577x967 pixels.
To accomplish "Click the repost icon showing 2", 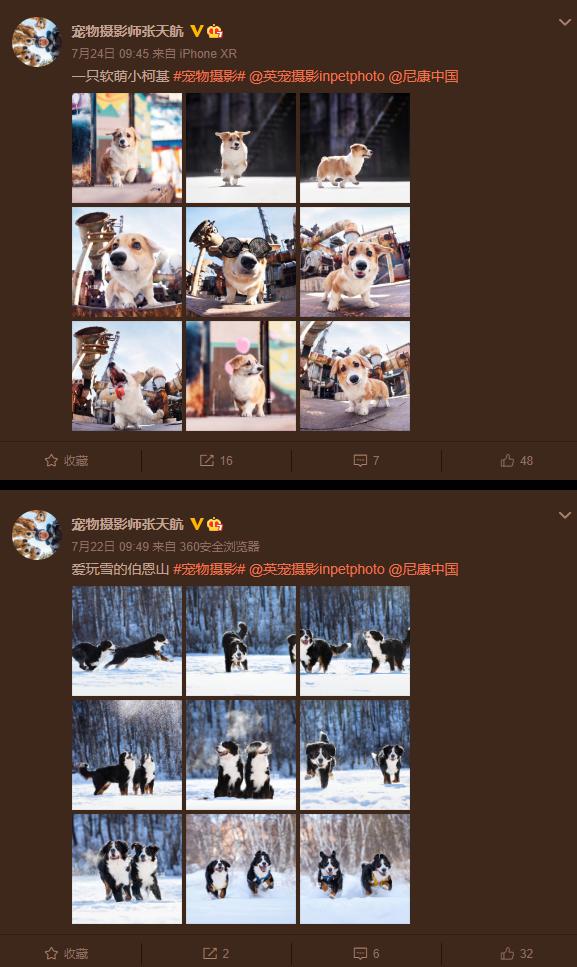I will tap(210, 953).
